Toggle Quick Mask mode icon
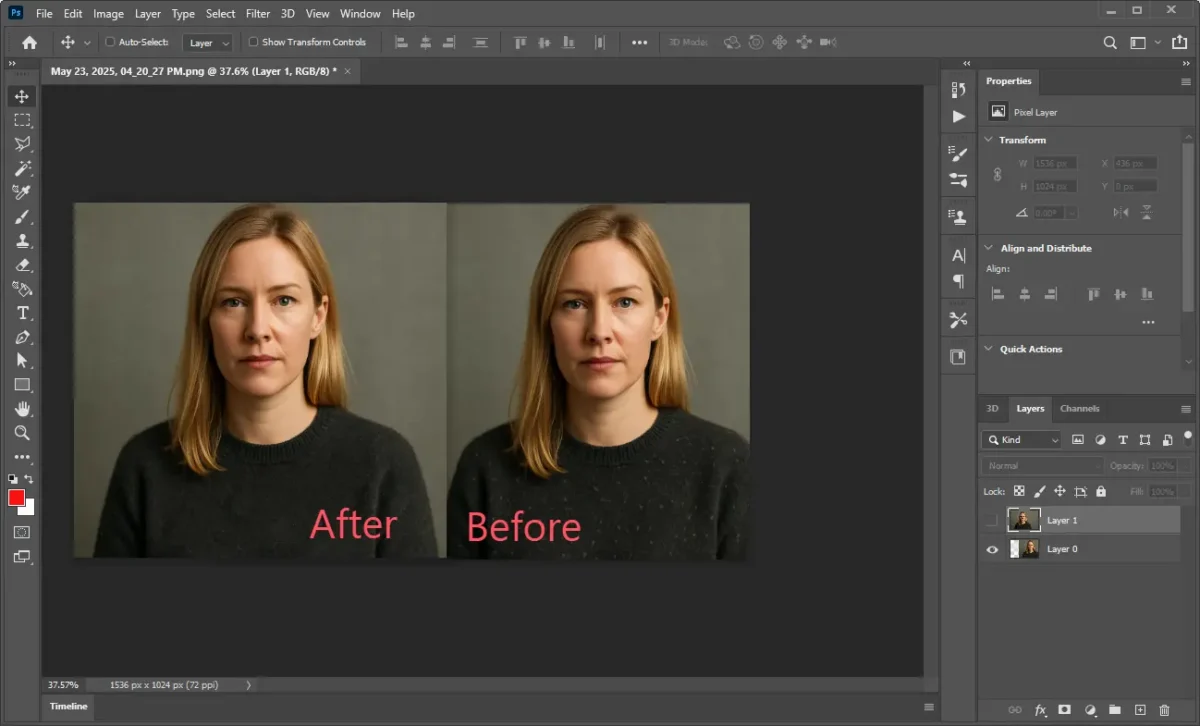The width and height of the screenshot is (1200, 726). tap(22, 532)
